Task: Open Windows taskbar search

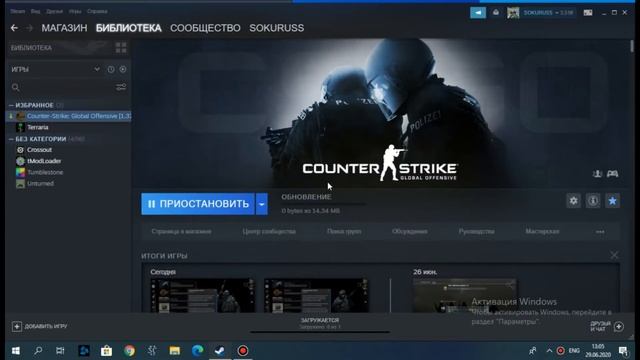Action: [38, 351]
